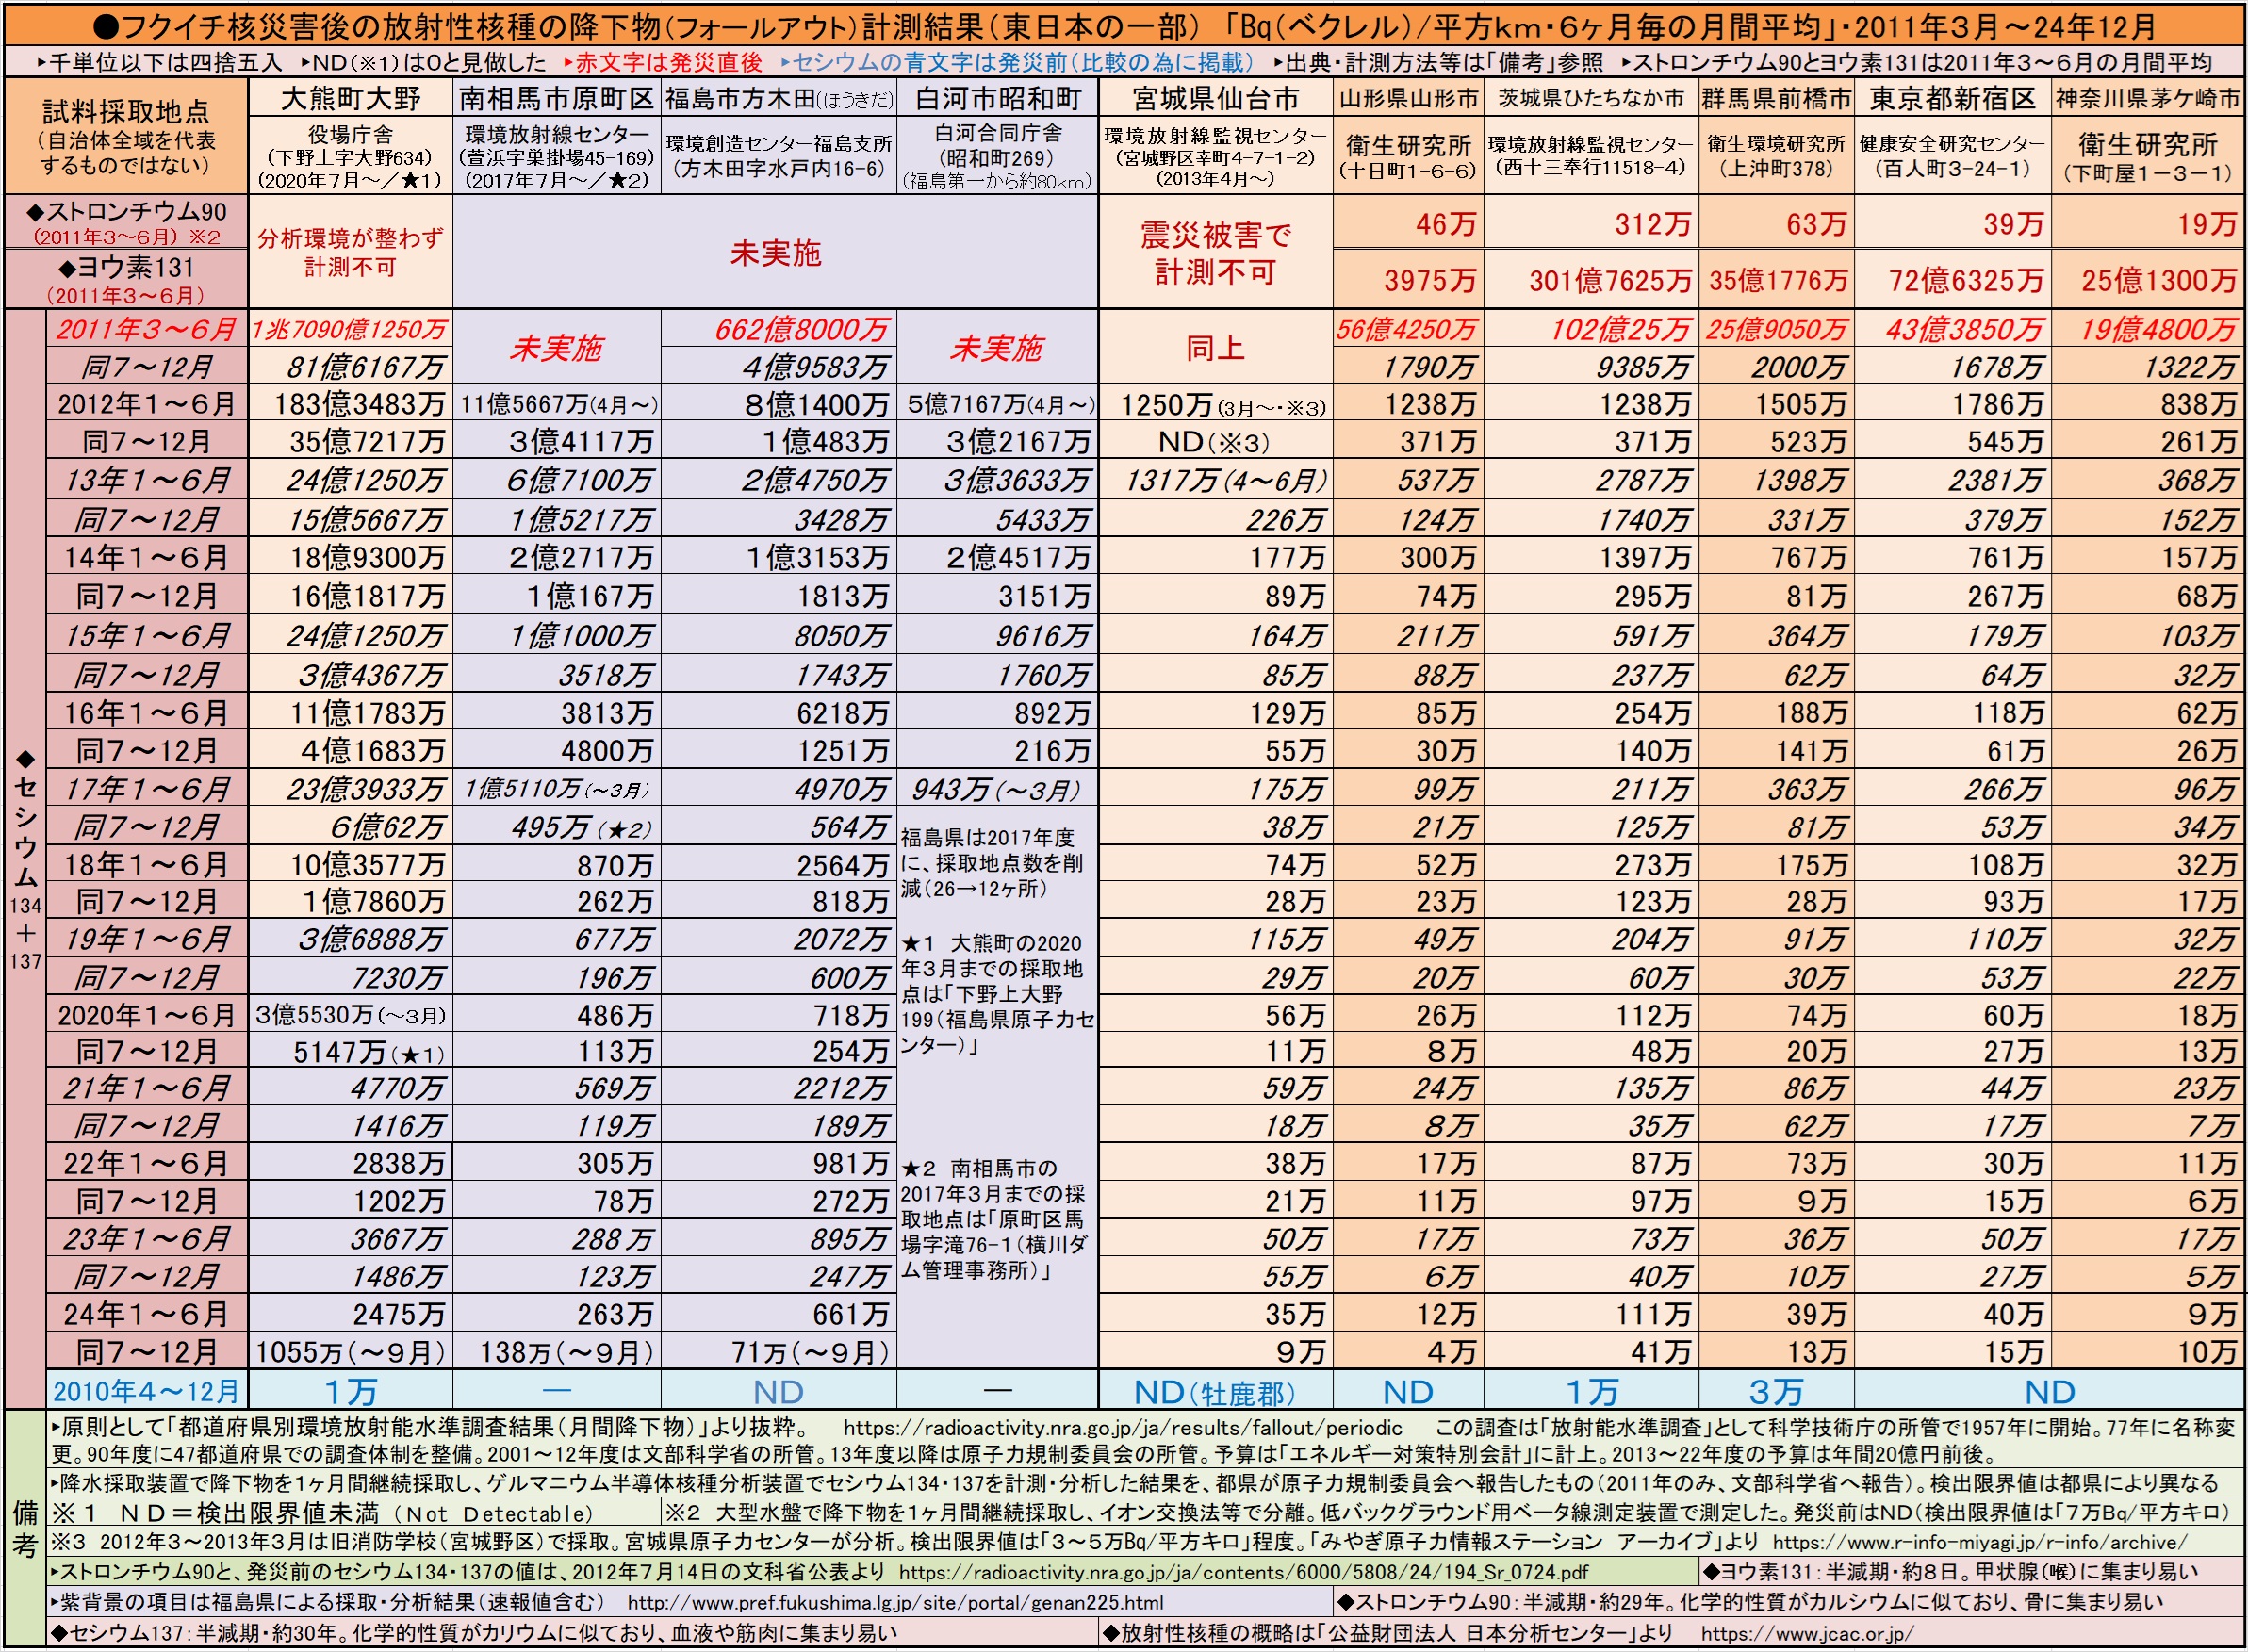Click the blue cell ND(牡鹿郡)

coord(1215,1391)
